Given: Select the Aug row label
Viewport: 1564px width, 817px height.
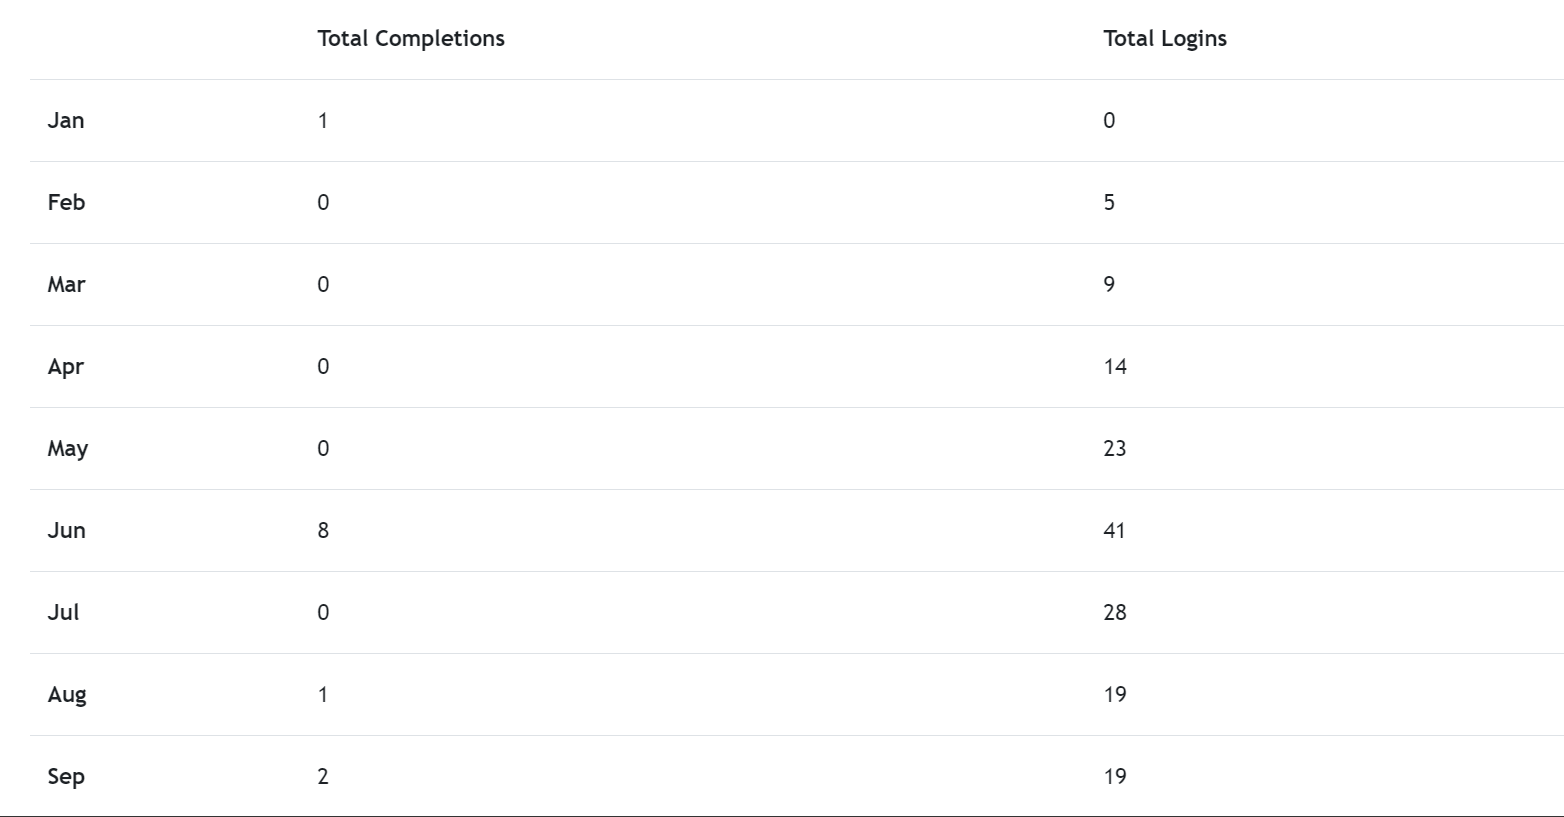Looking at the screenshot, I should pyautogui.click(x=67, y=694).
